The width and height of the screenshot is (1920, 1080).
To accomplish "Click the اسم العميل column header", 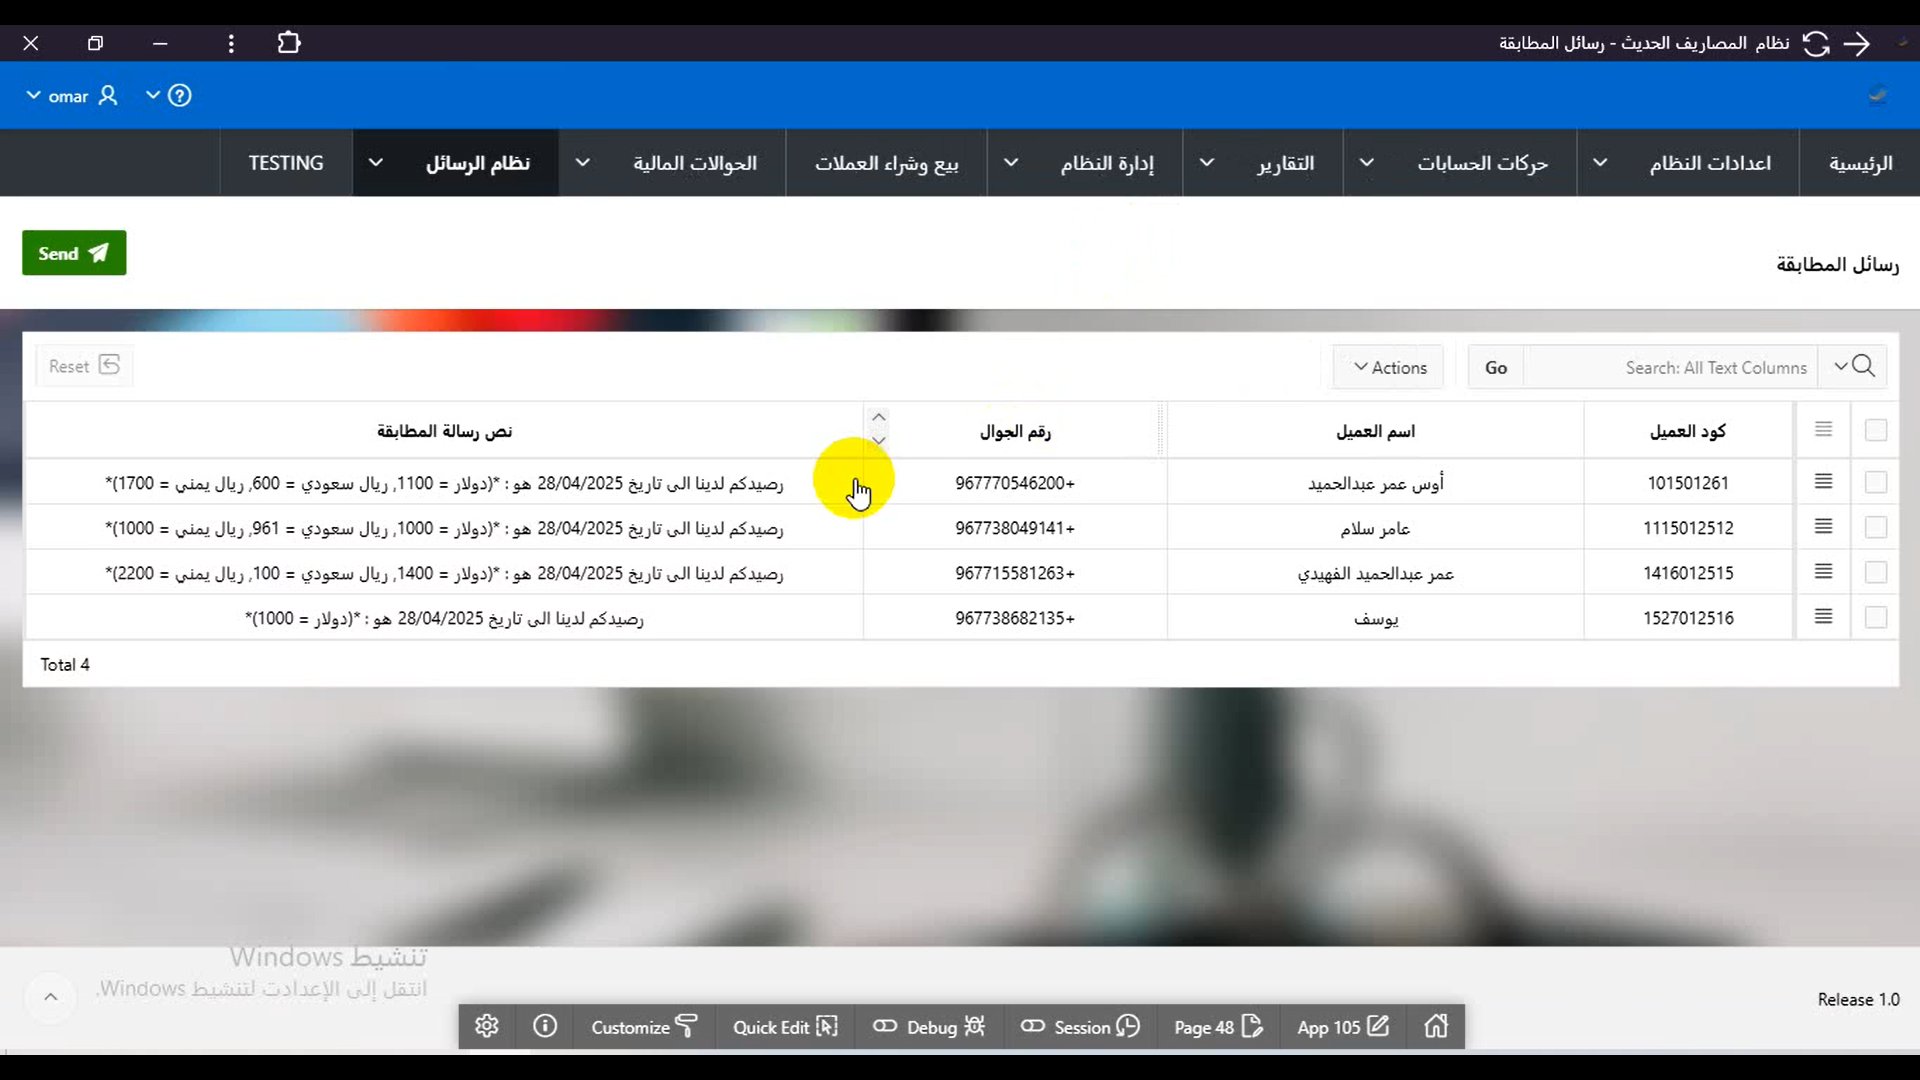I will pyautogui.click(x=1375, y=431).
